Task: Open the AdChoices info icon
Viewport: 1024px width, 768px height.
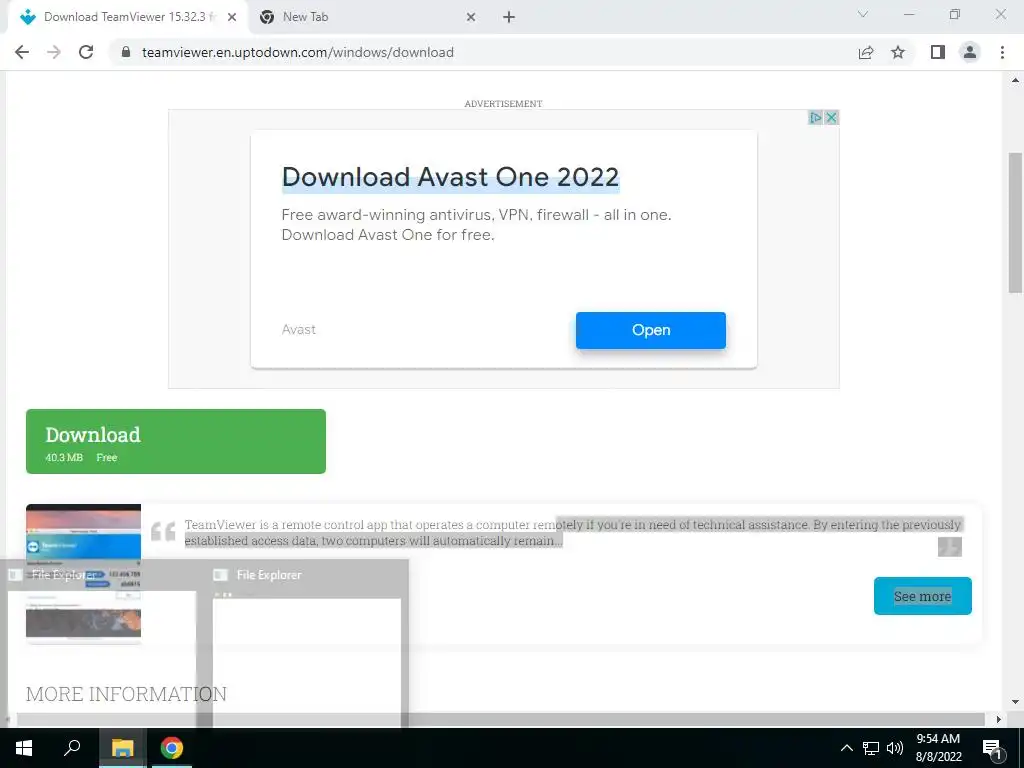Action: (816, 118)
